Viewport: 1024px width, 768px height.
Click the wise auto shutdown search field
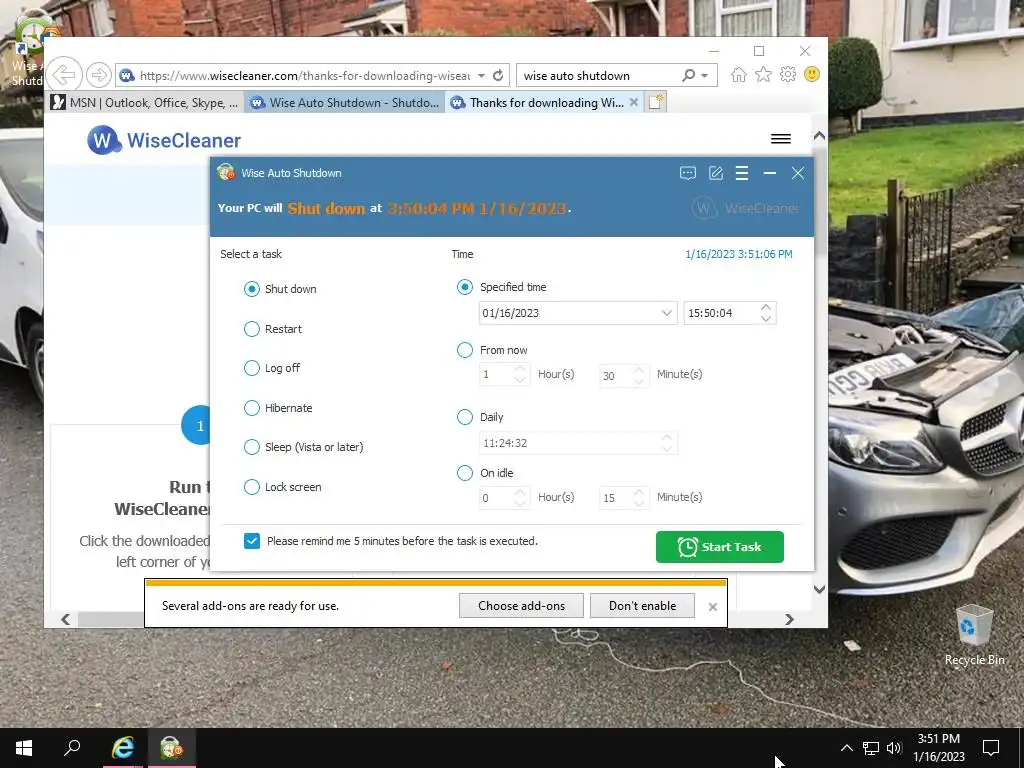[600, 76]
